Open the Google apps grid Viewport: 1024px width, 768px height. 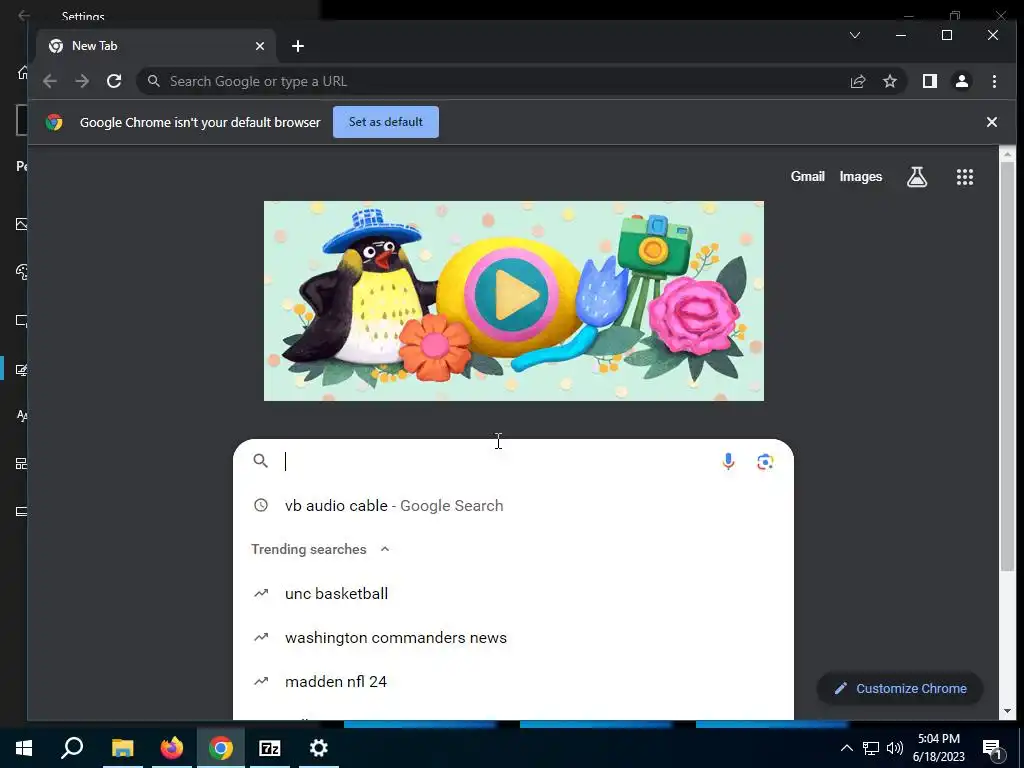pos(965,176)
